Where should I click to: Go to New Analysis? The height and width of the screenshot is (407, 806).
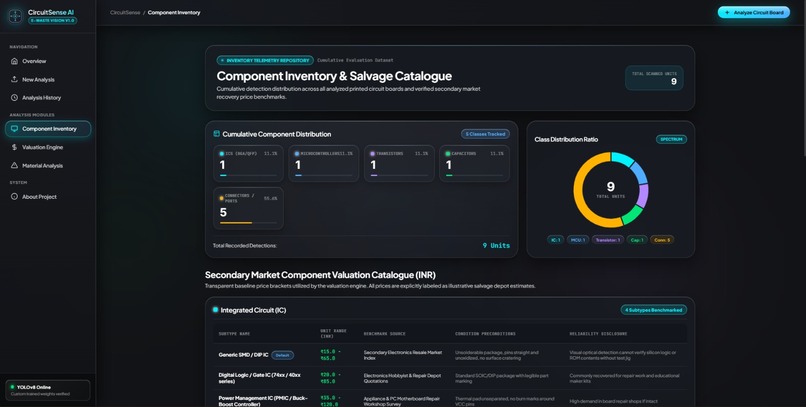pos(48,79)
